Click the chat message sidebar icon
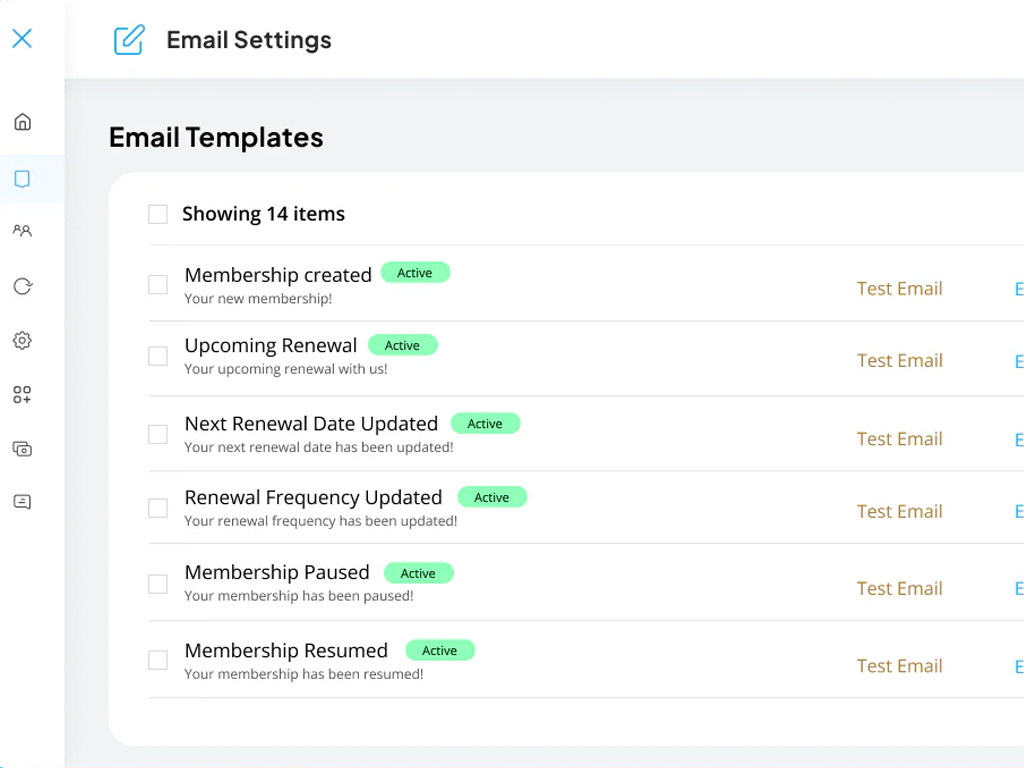Screen dimensions: 1024x768 22,502
